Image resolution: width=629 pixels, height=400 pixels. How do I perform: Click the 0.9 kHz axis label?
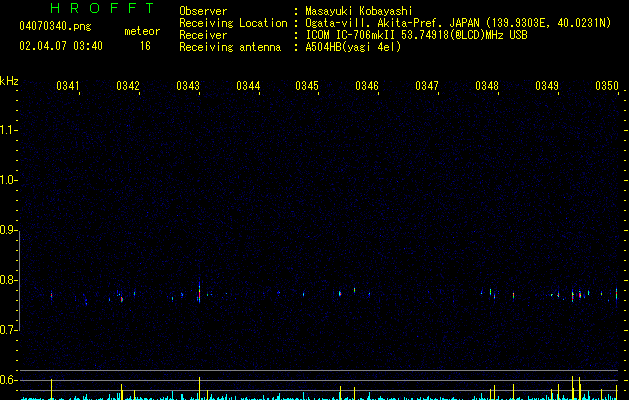coord(8,230)
